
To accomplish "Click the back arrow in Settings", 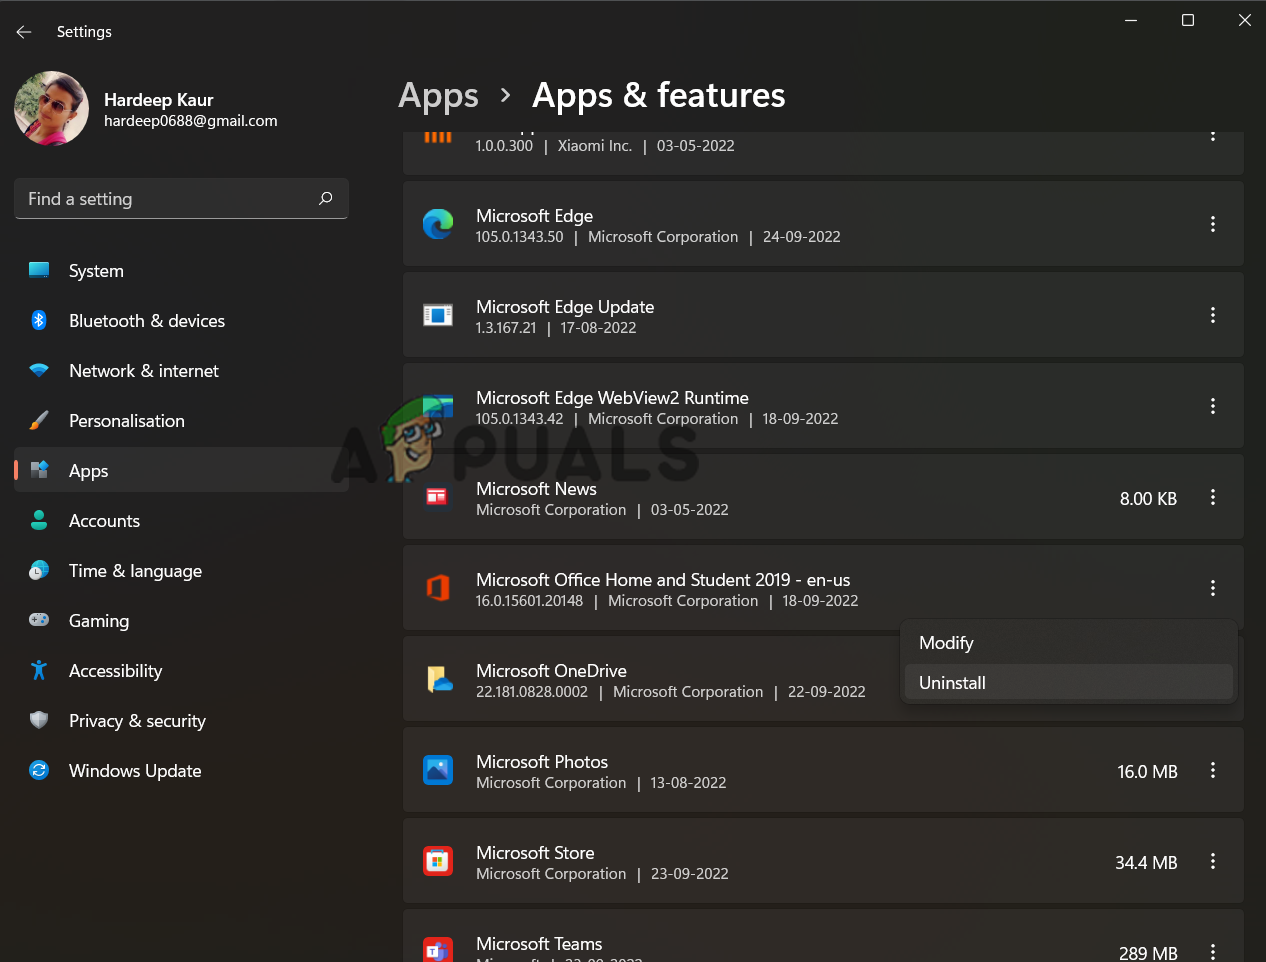I will (x=24, y=32).
